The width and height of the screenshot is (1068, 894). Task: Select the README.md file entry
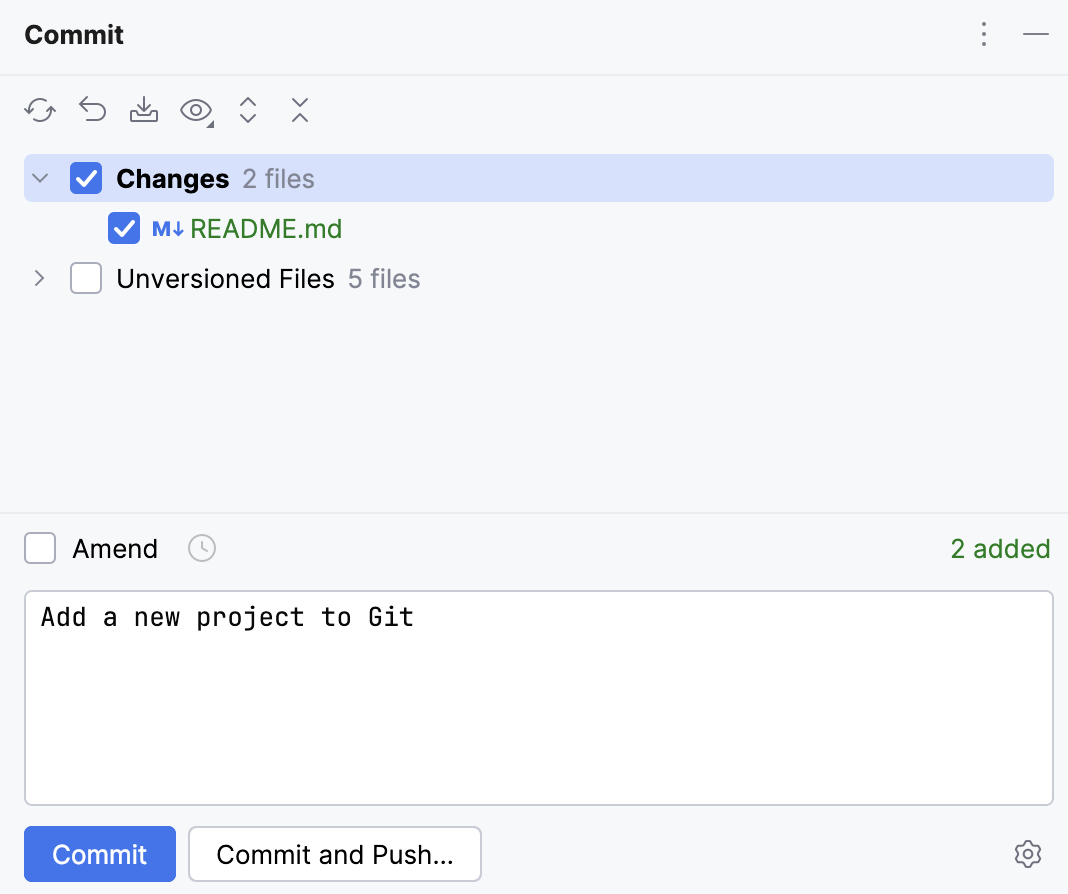[x=266, y=228]
